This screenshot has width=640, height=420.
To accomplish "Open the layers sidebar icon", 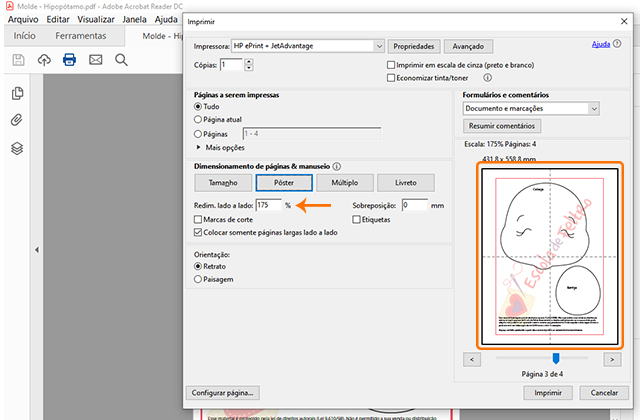I will pyautogui.click(x=17, y=148).
